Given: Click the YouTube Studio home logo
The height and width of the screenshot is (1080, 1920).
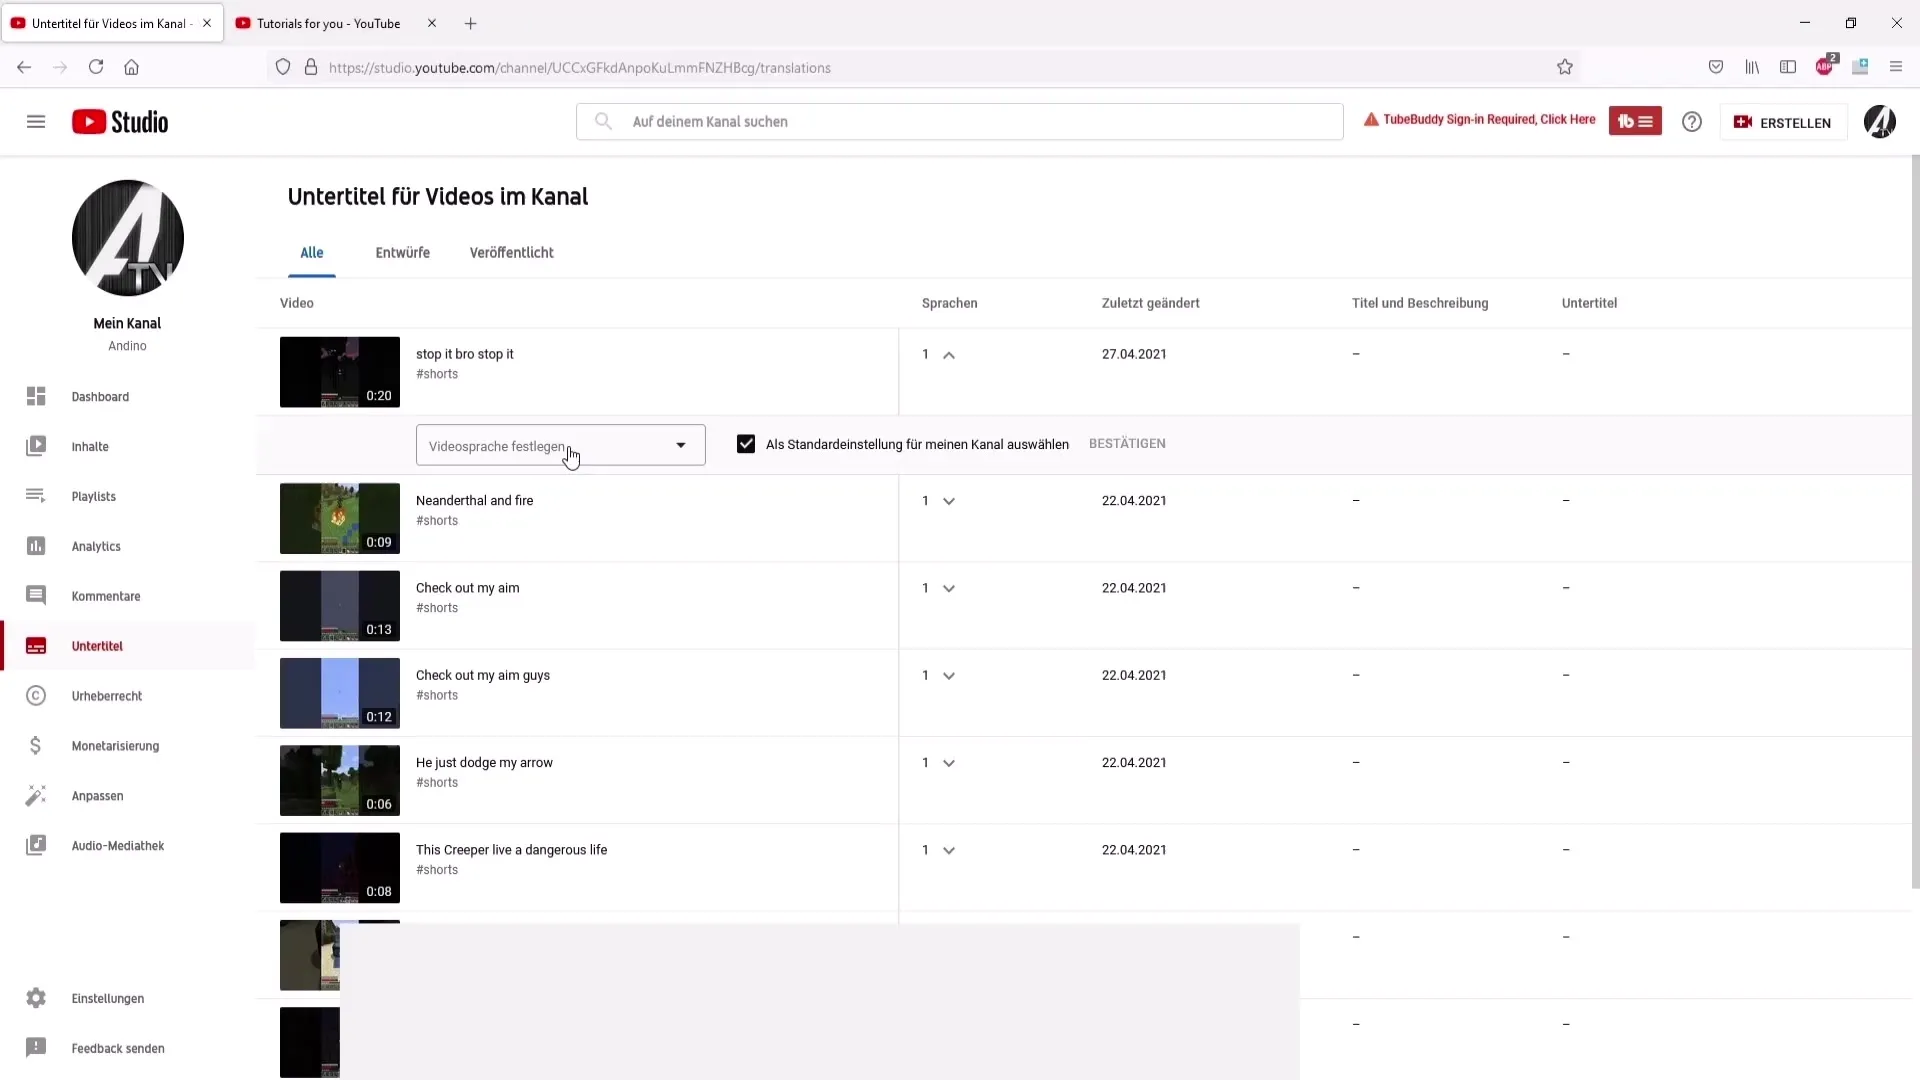Looking at the screenshot, I should tap(119, 121).
